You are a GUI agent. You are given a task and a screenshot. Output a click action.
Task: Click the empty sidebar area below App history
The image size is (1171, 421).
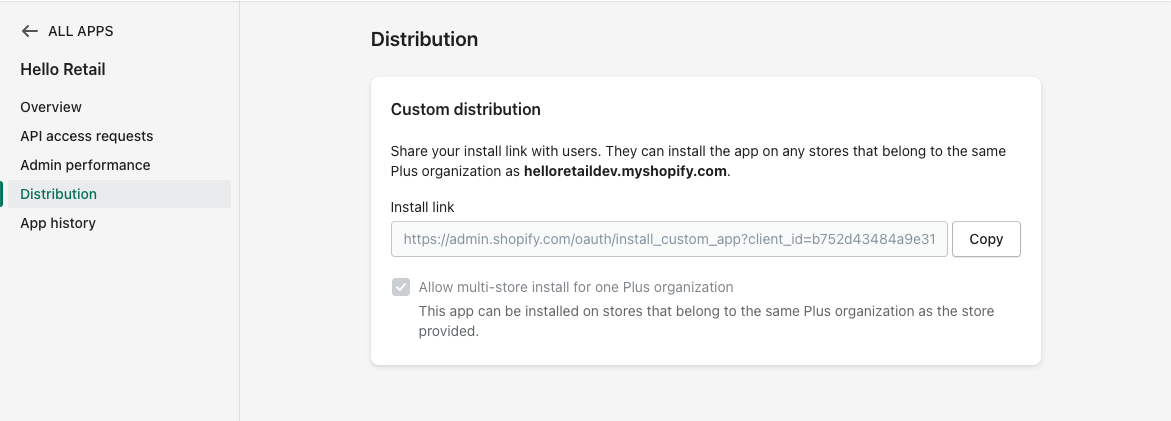[x=118, y=320]
